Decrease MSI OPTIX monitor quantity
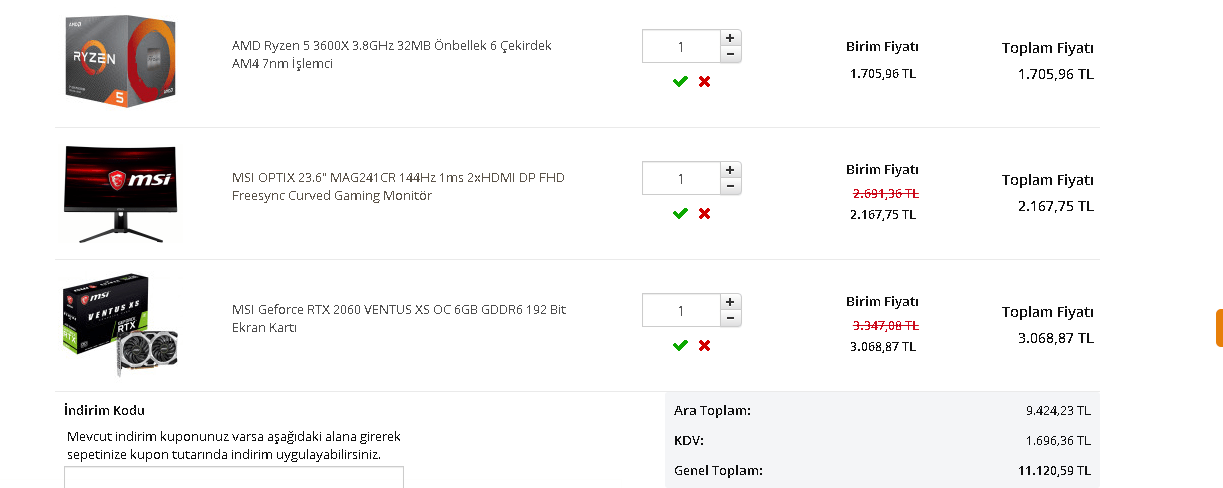The image size is (1223, 488). [730, 186]
